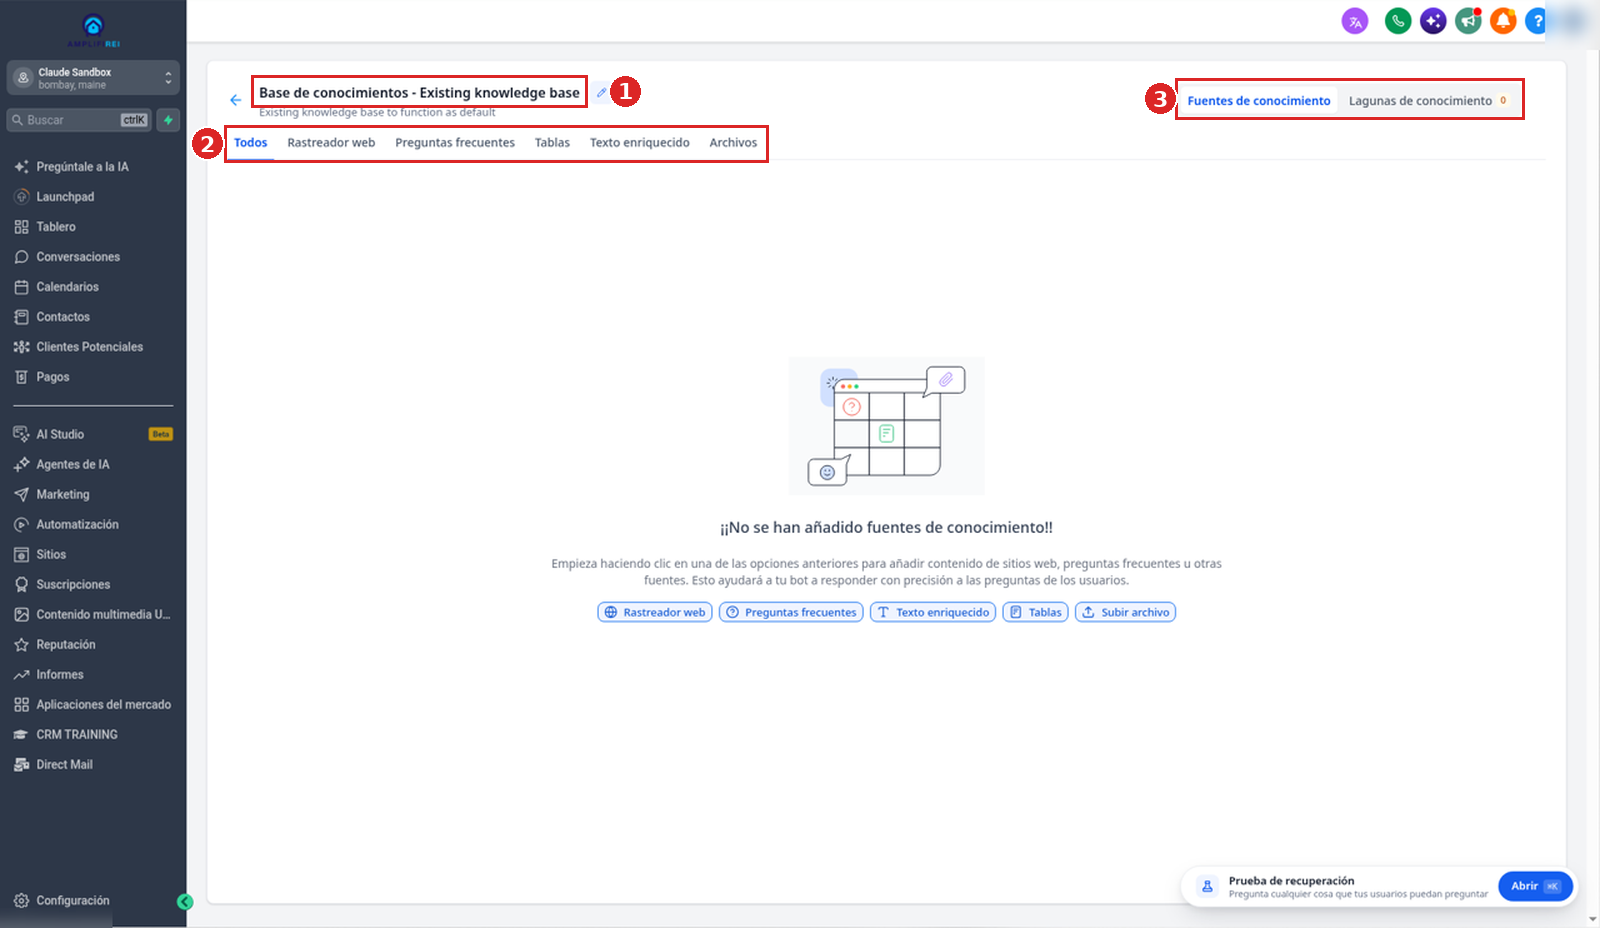Click the blue help question mark icon
The image size is (1600, 928).
point(1537,21)
